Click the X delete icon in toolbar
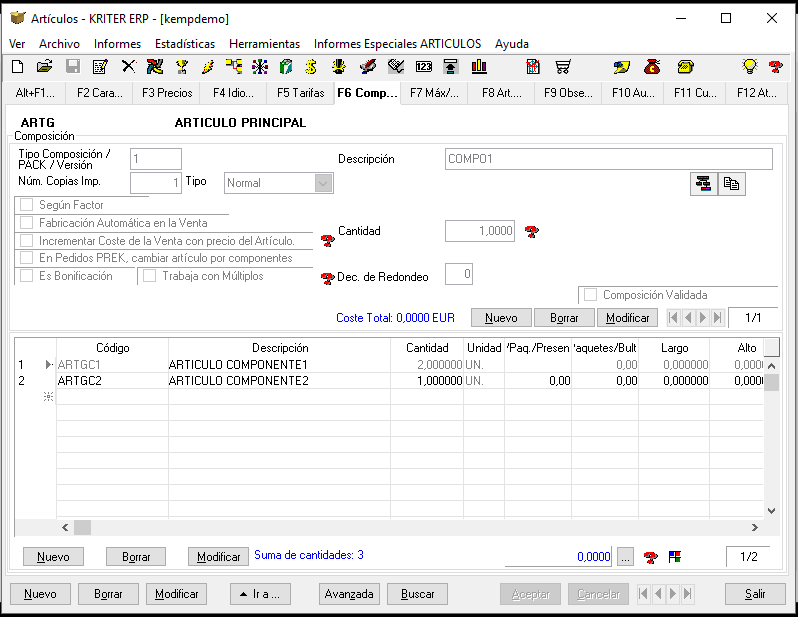The width and height of the screenshot is (798, 617). (x=129, y=67)
